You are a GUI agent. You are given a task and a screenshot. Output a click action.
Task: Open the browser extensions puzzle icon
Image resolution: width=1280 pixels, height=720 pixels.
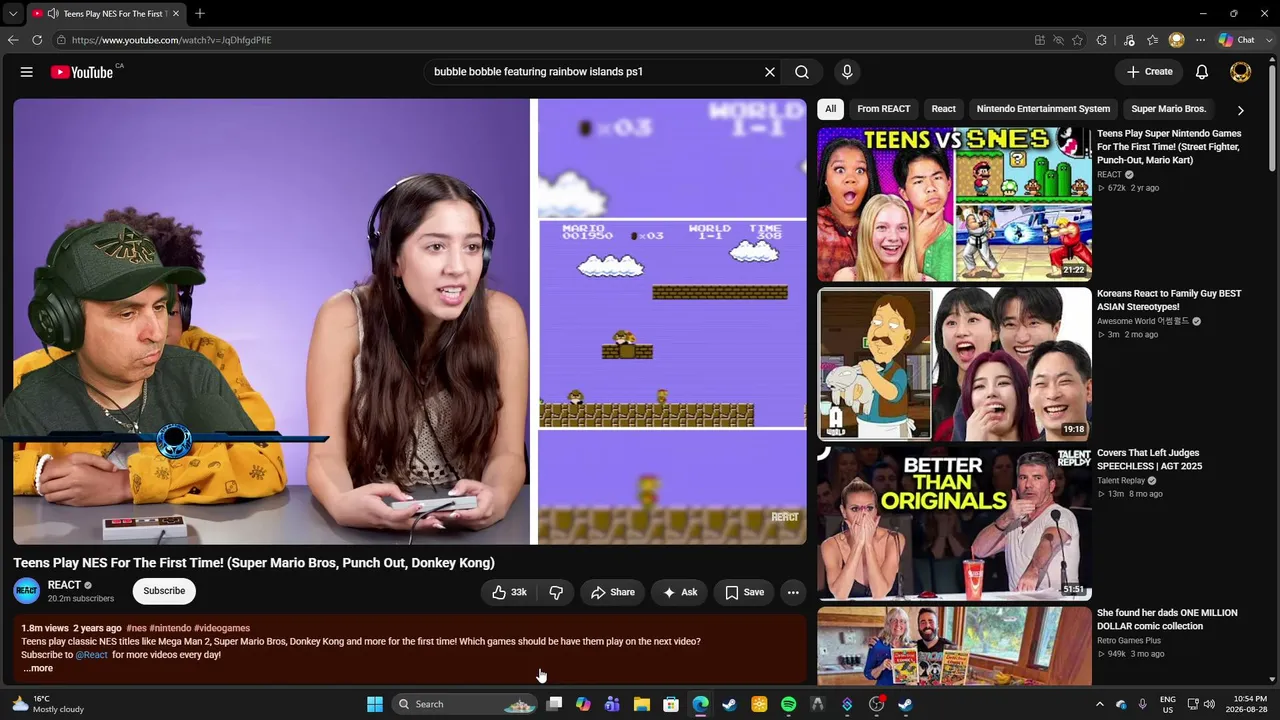pos(1102,40)
